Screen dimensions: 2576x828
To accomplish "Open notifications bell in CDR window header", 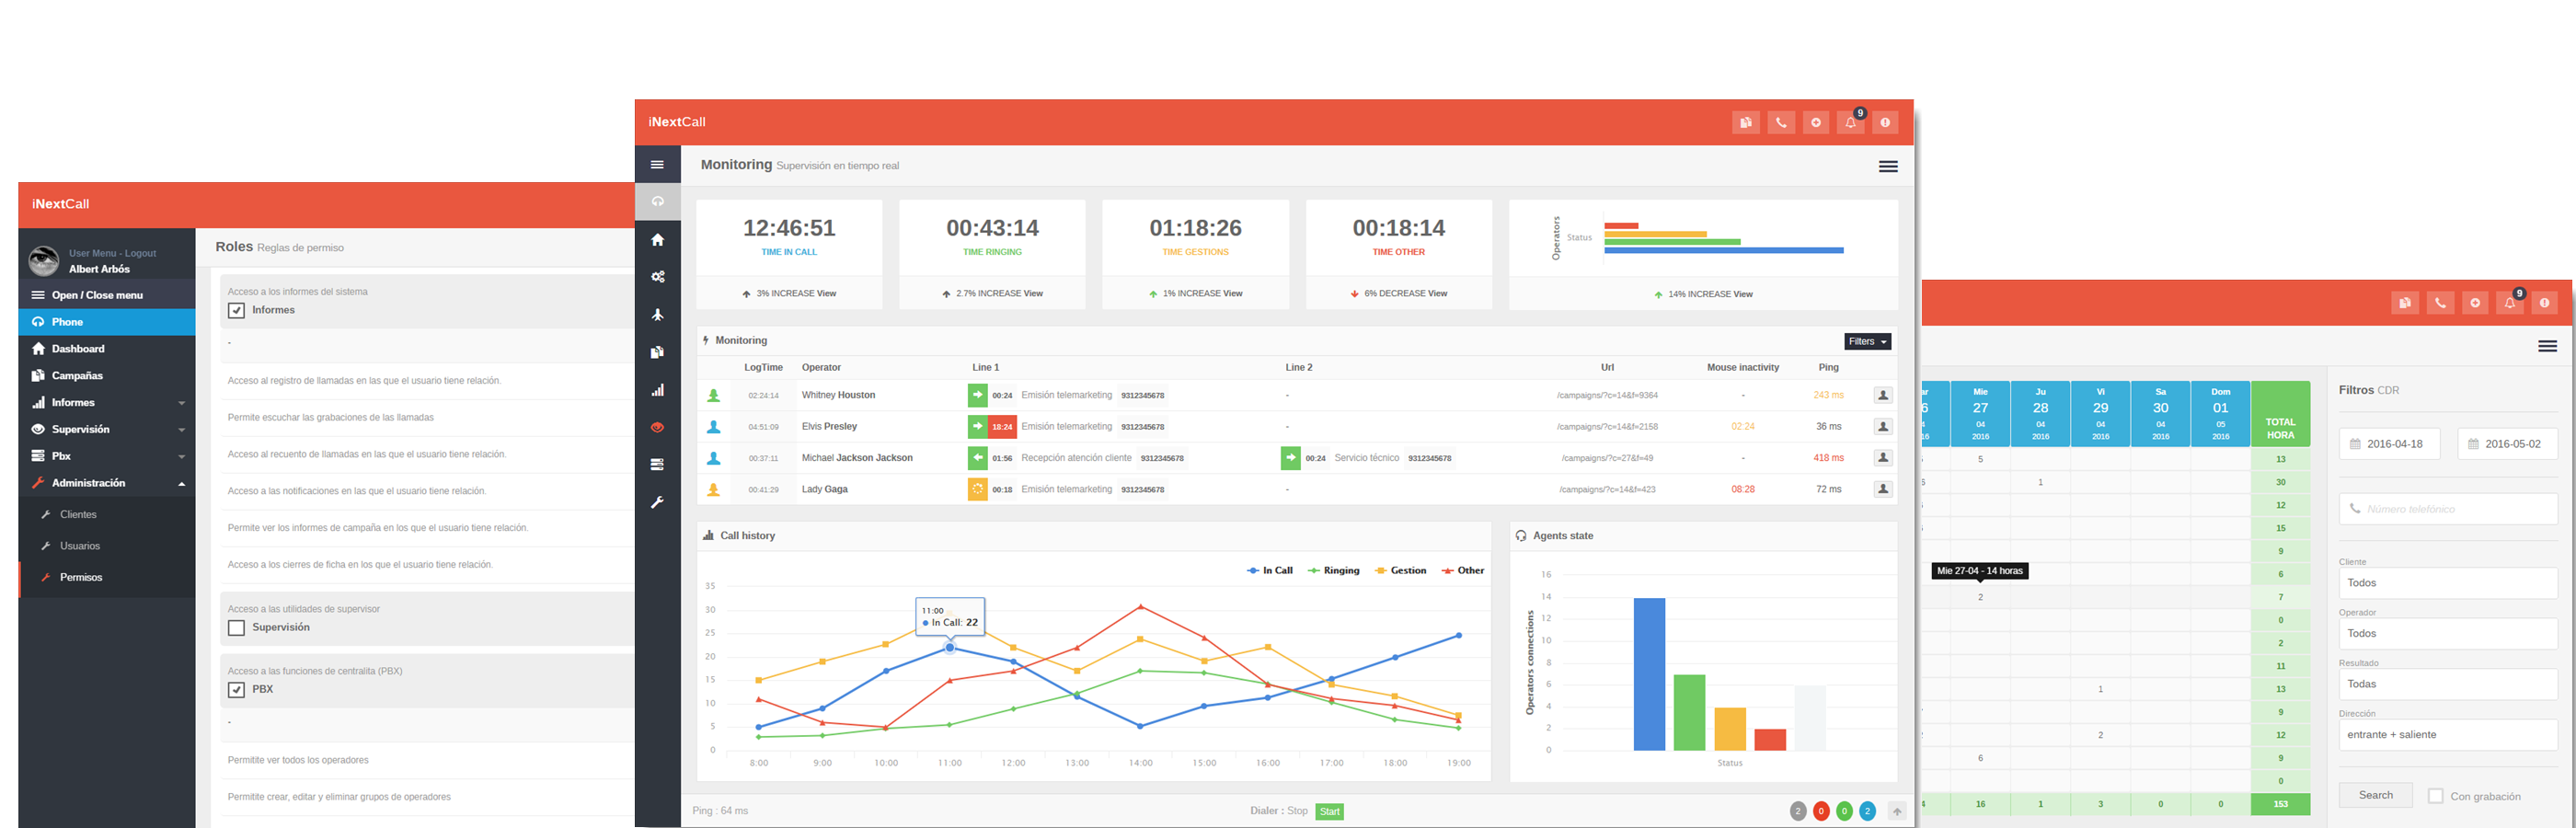I will click(x=2510, y=302).
